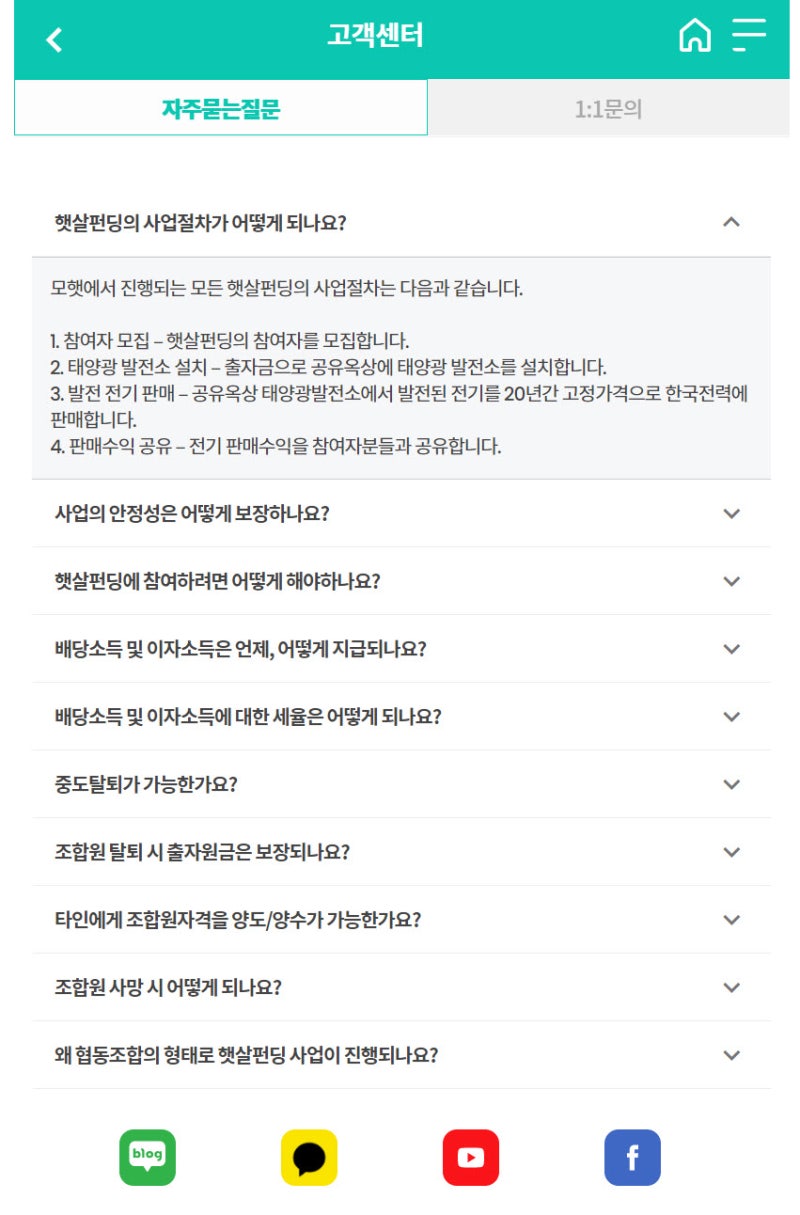Open the 왜 협동조합 형태 question
This screenshot has height=1215, width=800.
click(400, 1055)
